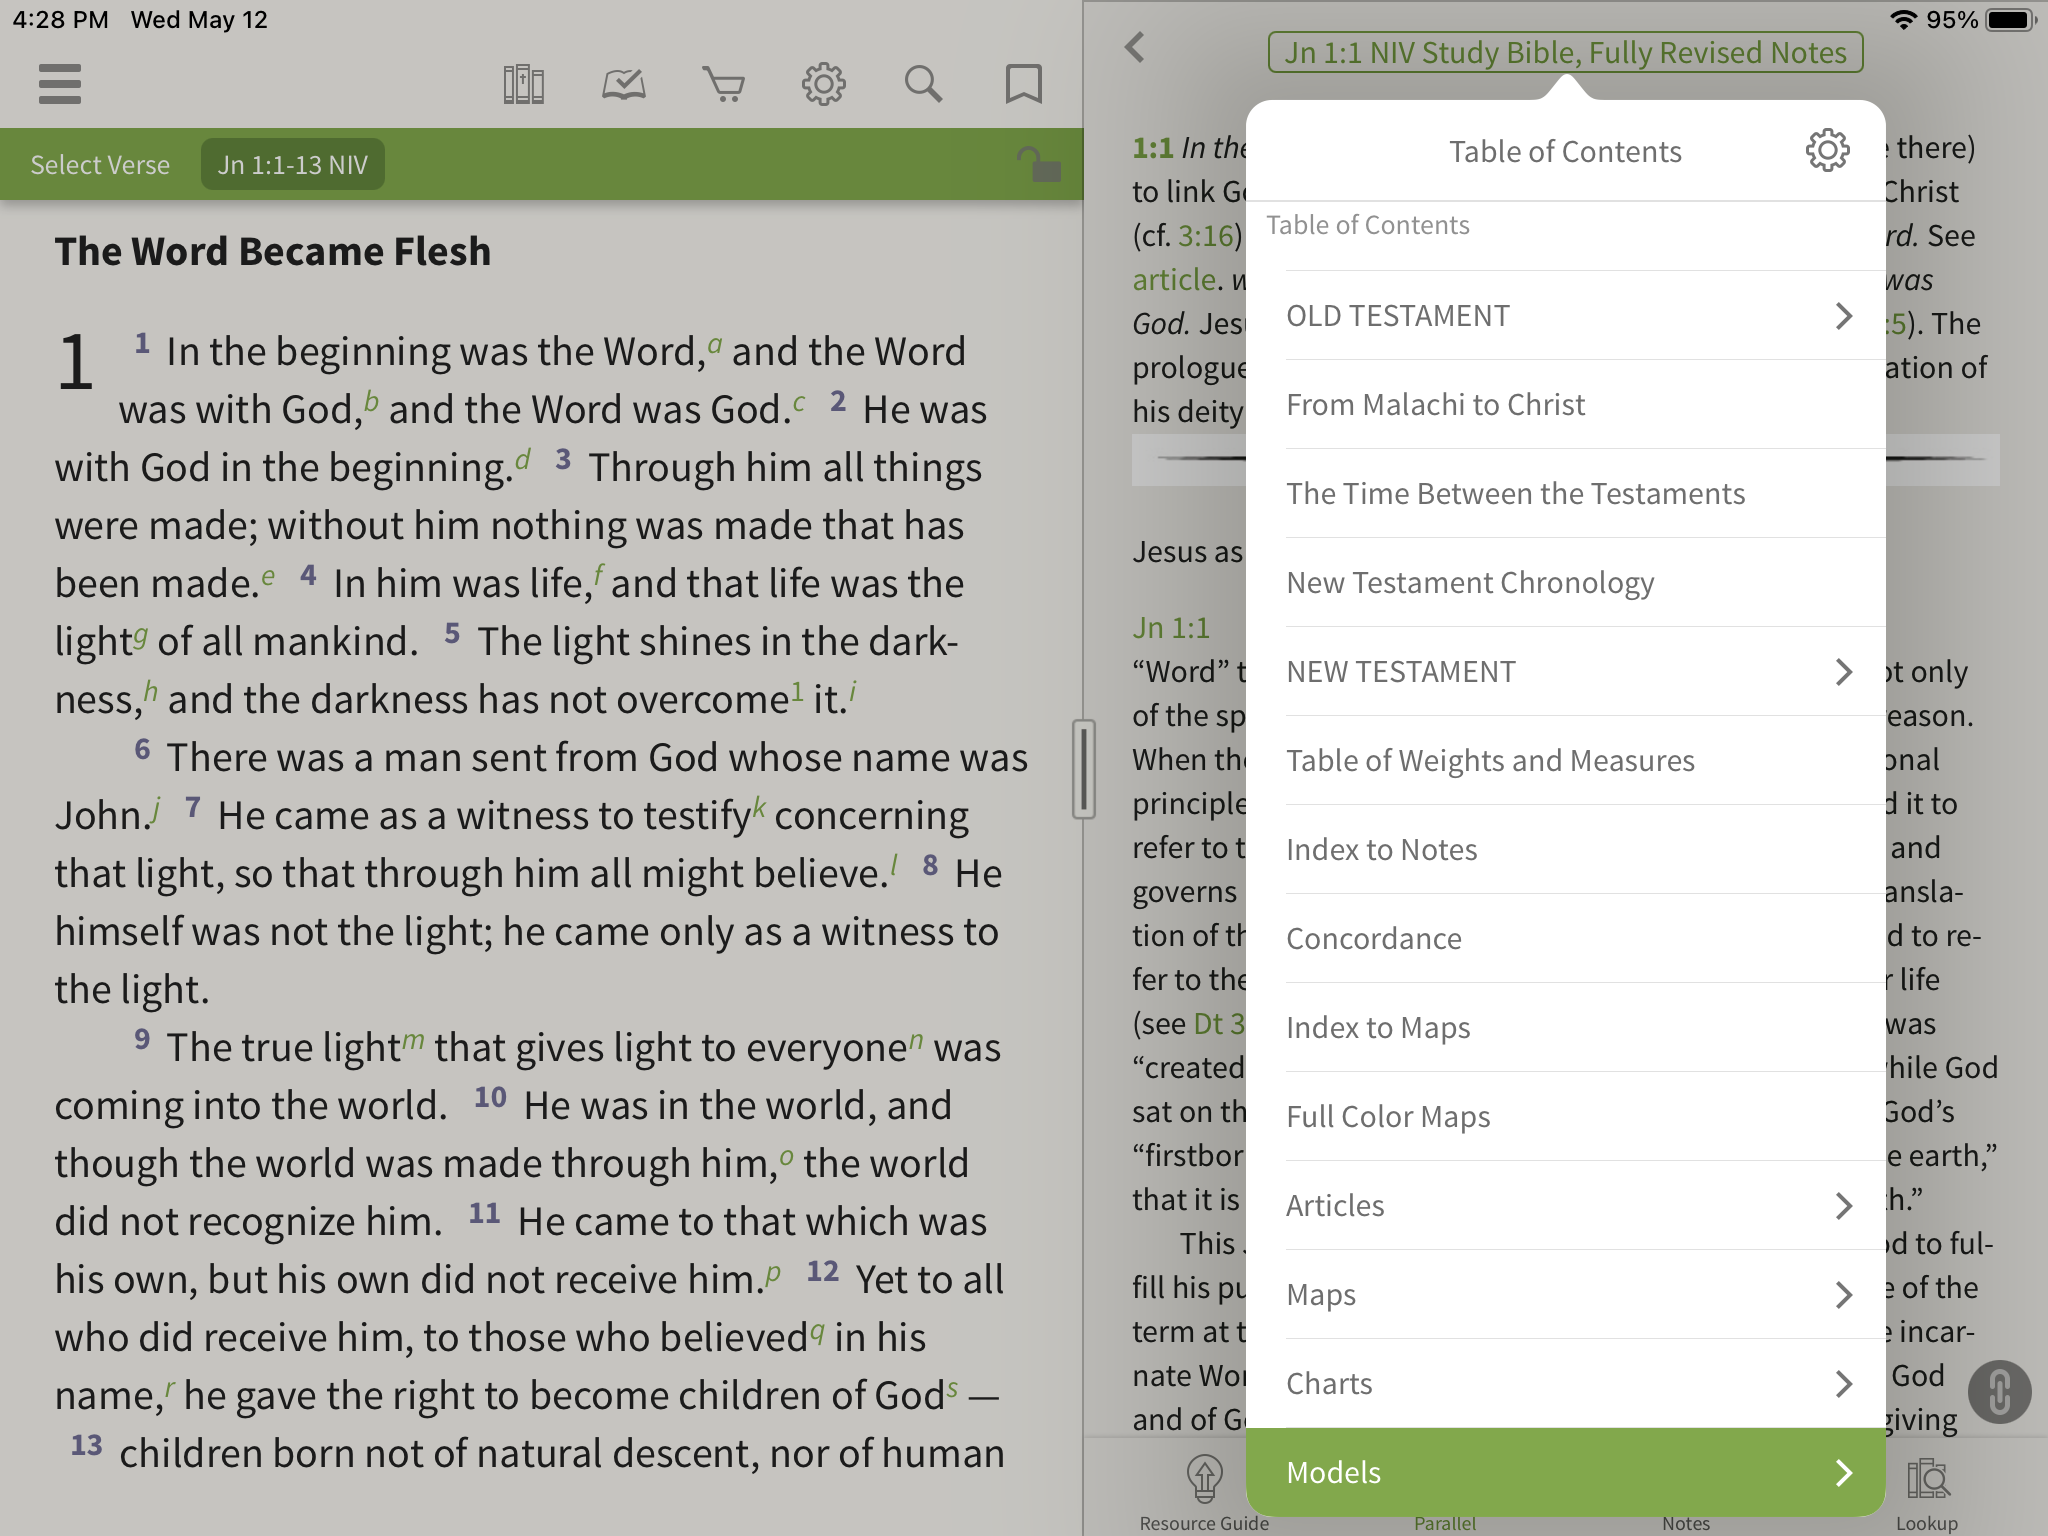The height and width of the screenshot is (1536, 2048).
Task: Tap the battery status indicator
Action: click(2011, 20)
